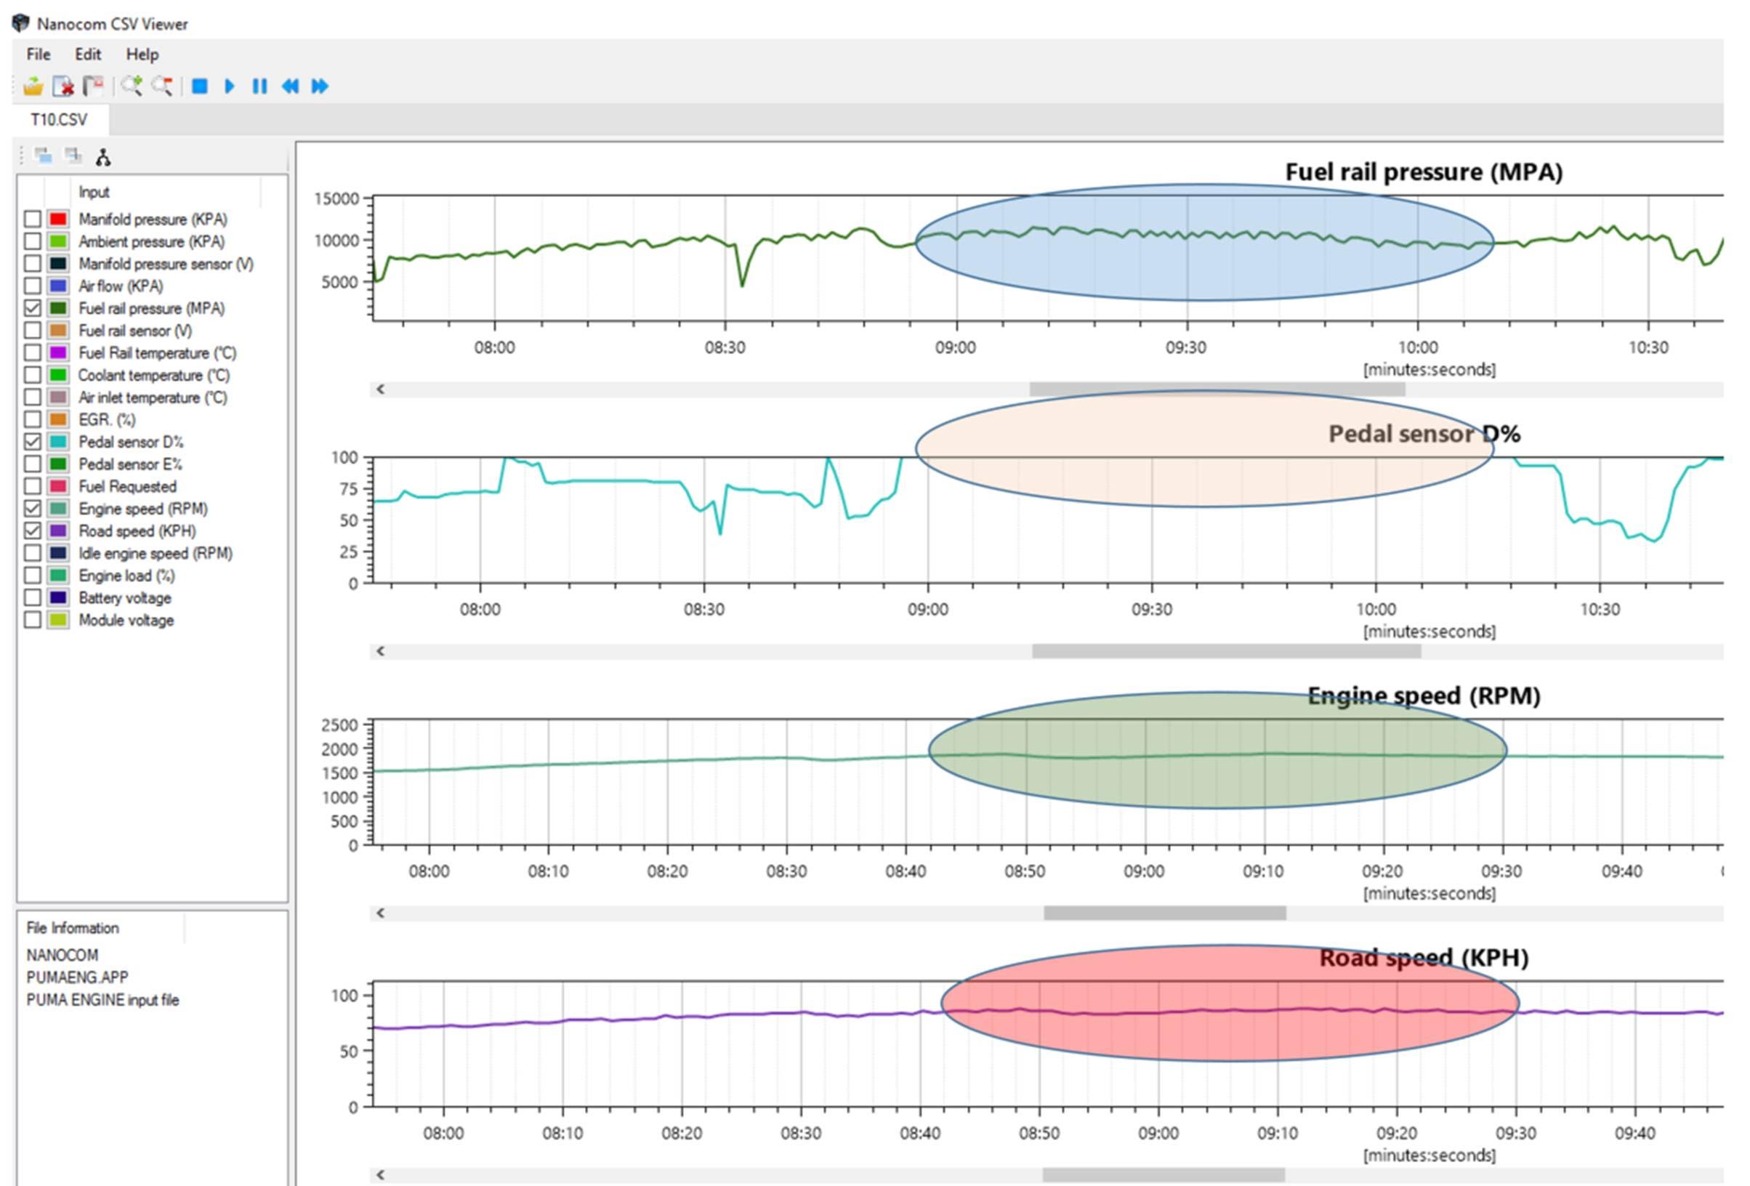Click left arrow of Road speed scrollbar
1750x1186 pixels.
(380, 1175)
